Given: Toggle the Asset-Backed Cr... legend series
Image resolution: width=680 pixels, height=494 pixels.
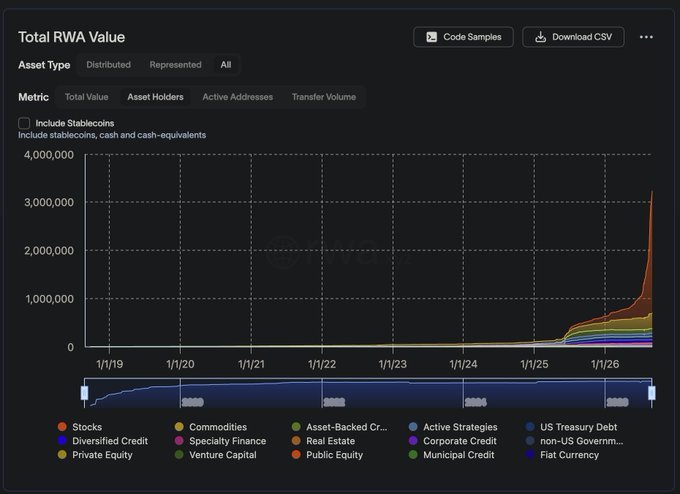Looking at the screenshot, I should coord(340,427).
